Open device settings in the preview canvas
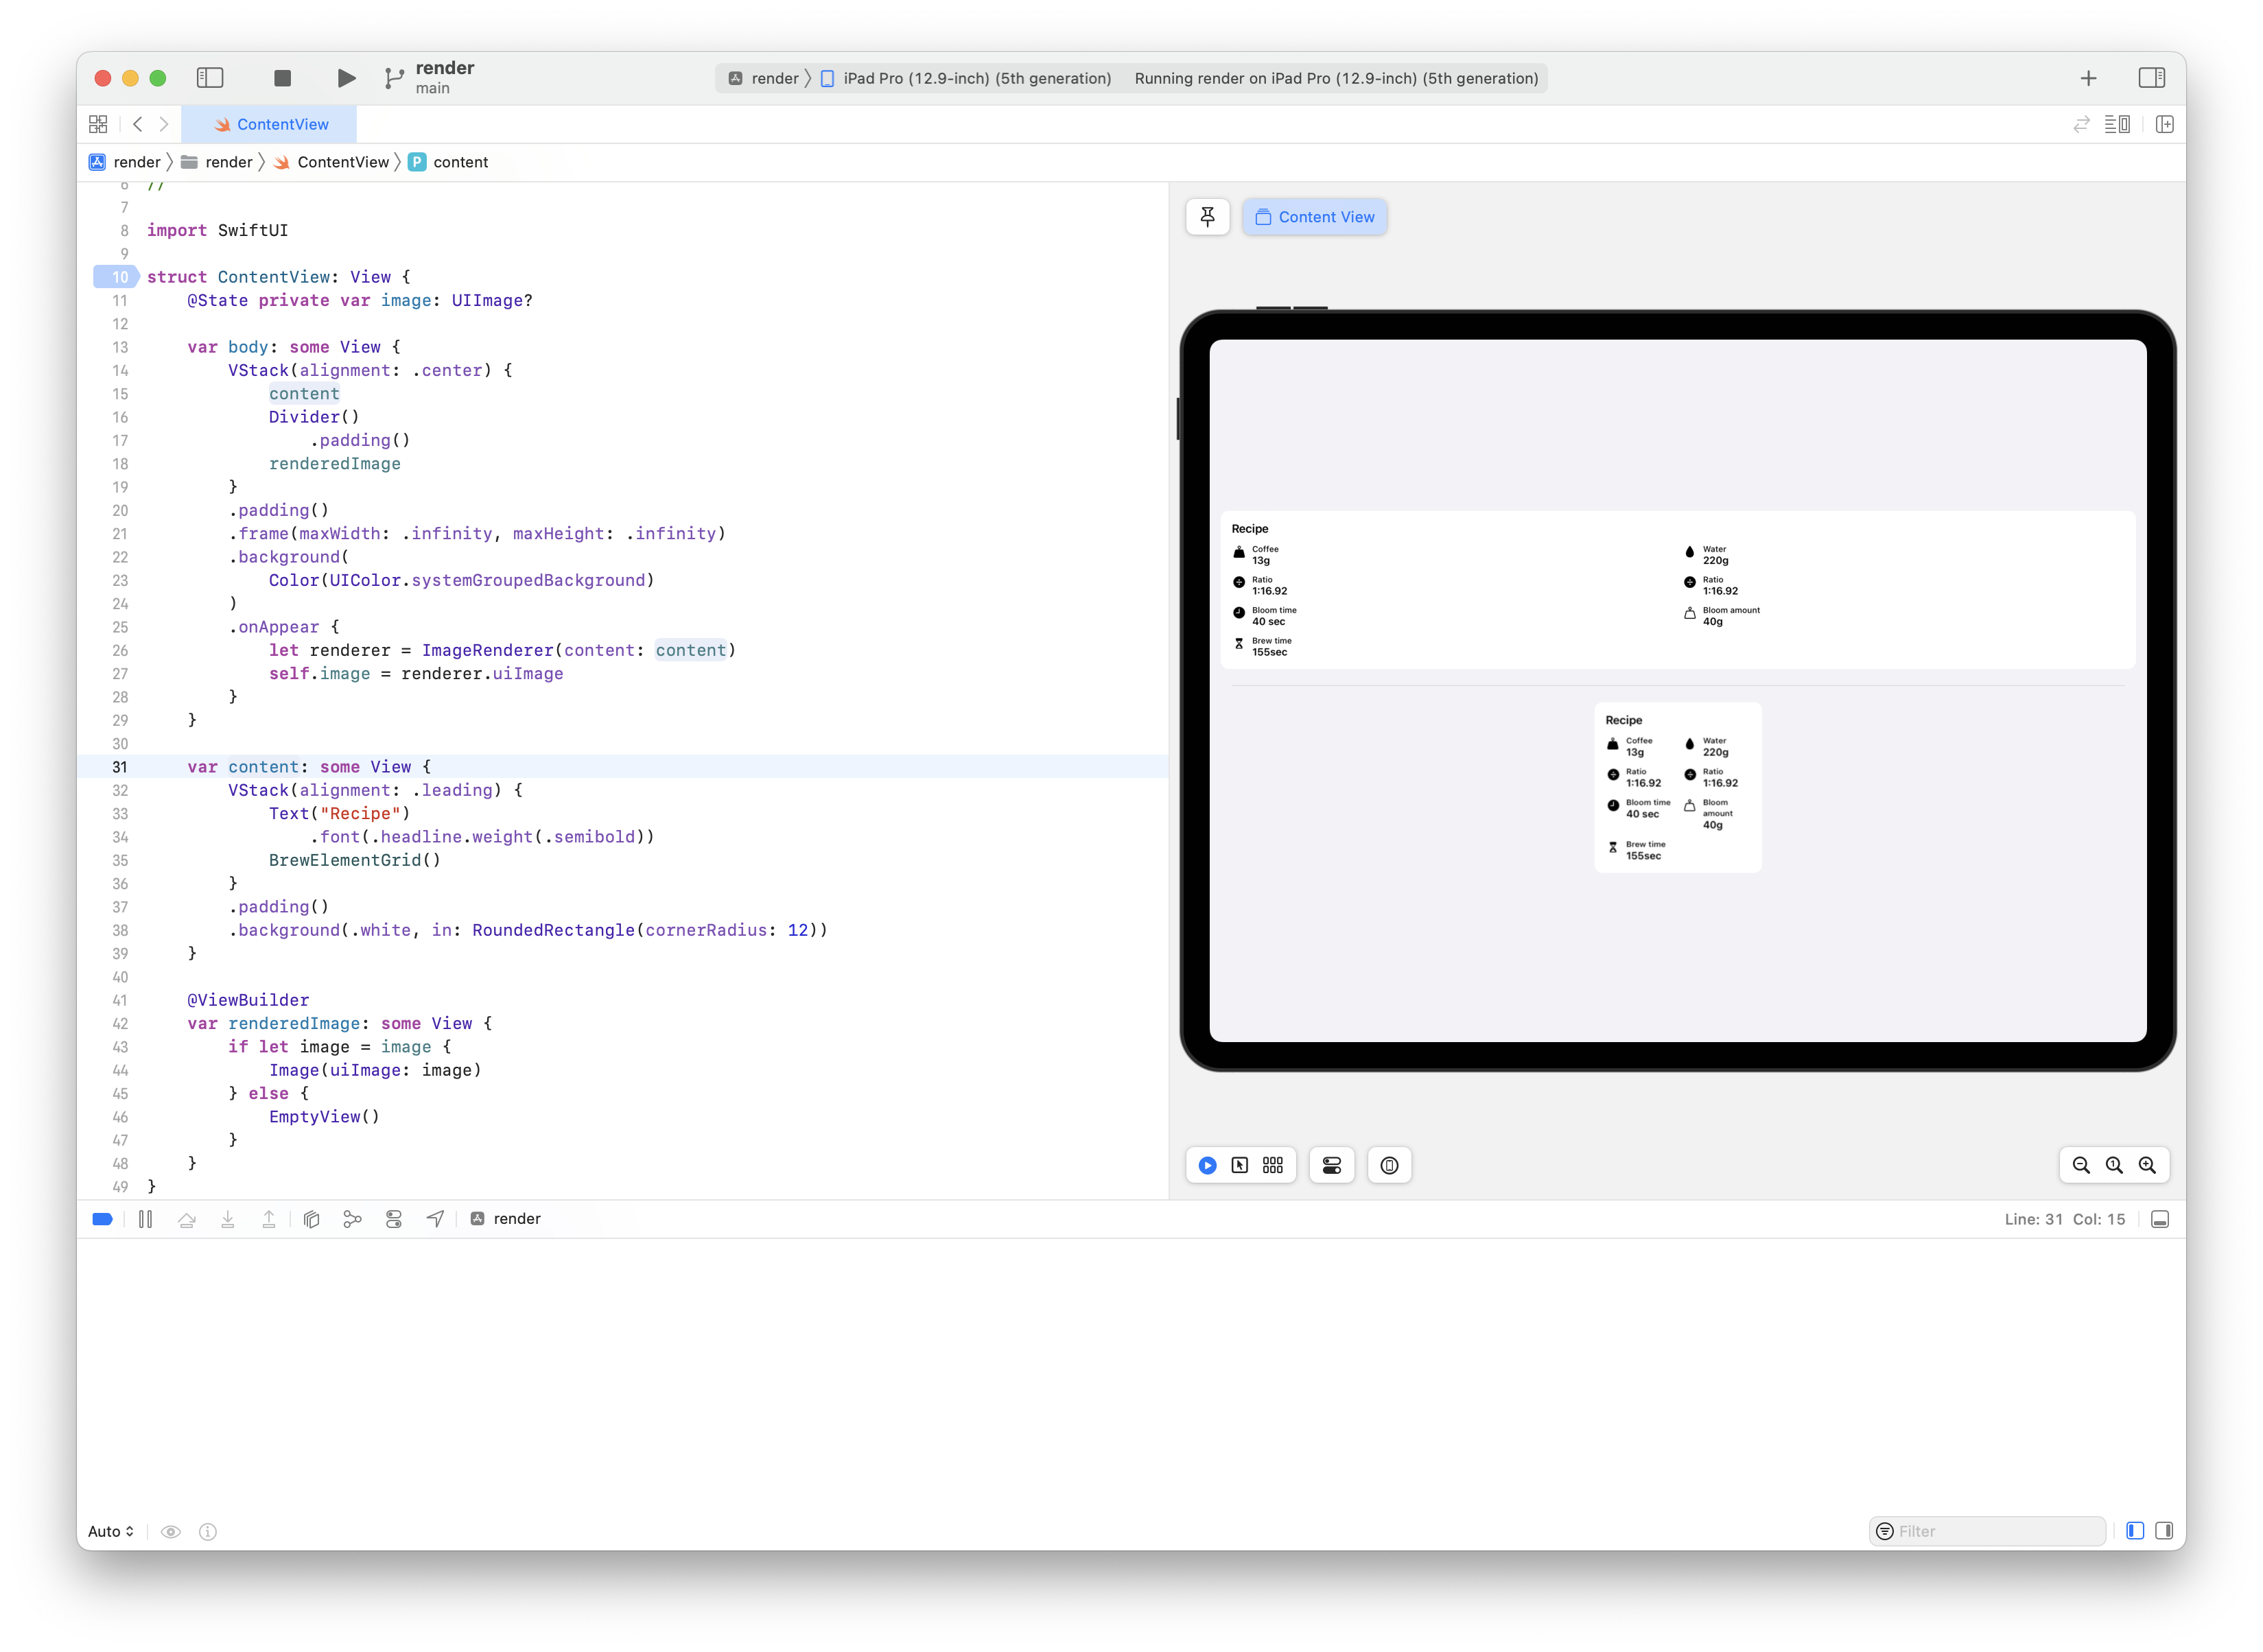This screenshot has height=1652, width=2263. tap(1331, 1165)
